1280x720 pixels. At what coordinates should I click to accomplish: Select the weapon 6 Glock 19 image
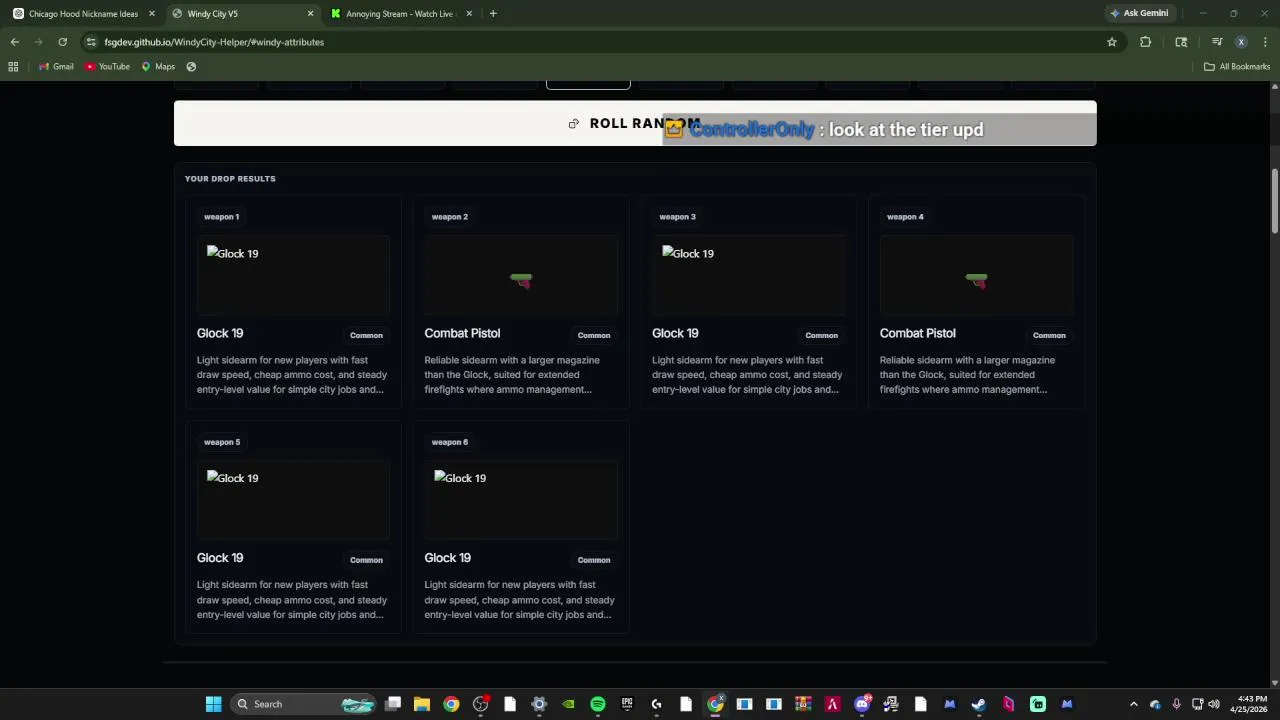(x=521, y=500)
